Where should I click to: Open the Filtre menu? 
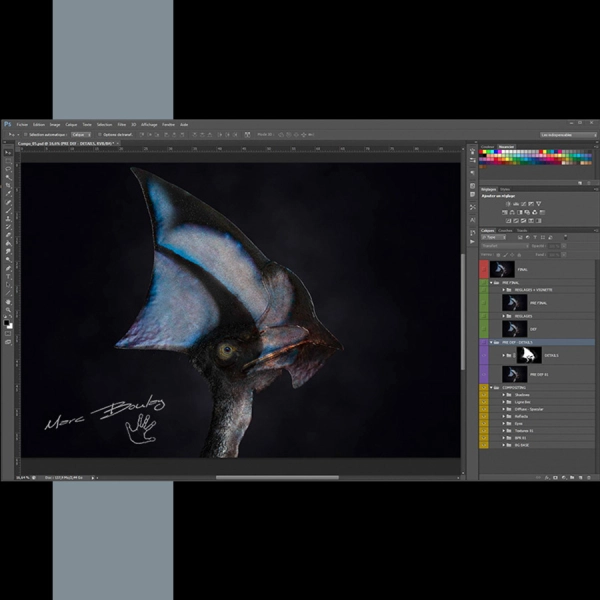coord(122,125)
